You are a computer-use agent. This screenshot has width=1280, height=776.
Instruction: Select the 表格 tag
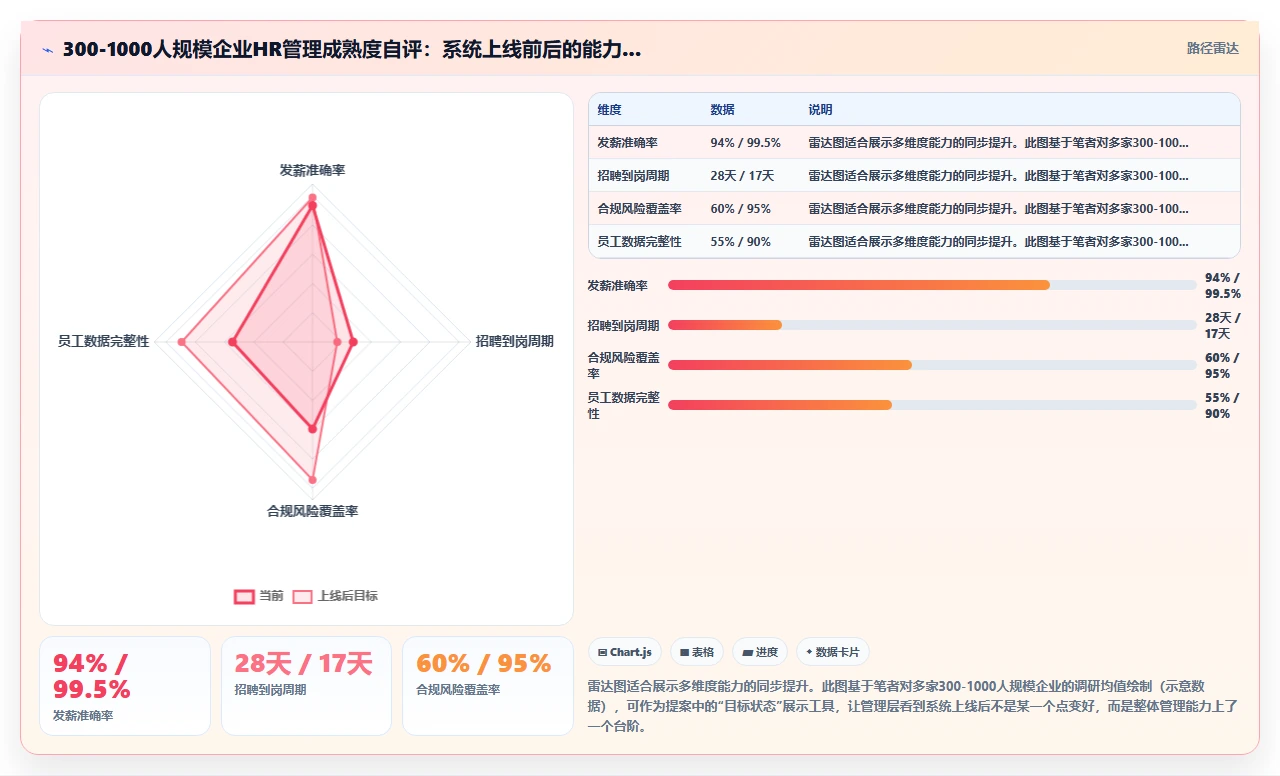pyautogui.click(x=697, y=652)
